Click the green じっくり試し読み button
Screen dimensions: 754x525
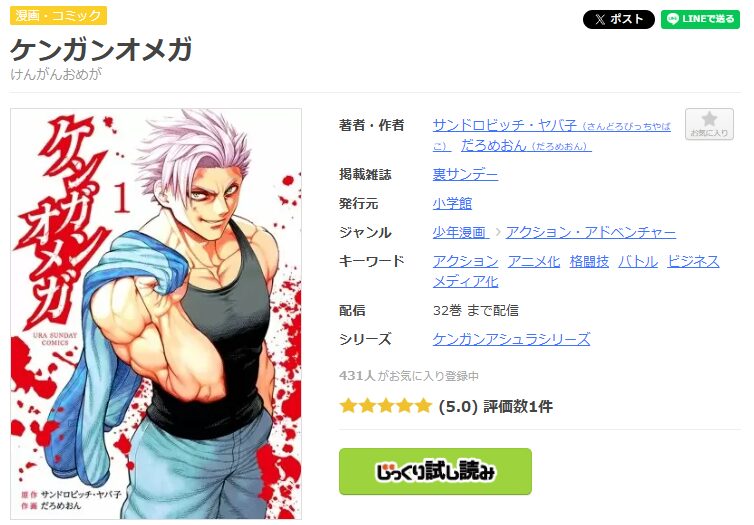[x=435, y=472]
